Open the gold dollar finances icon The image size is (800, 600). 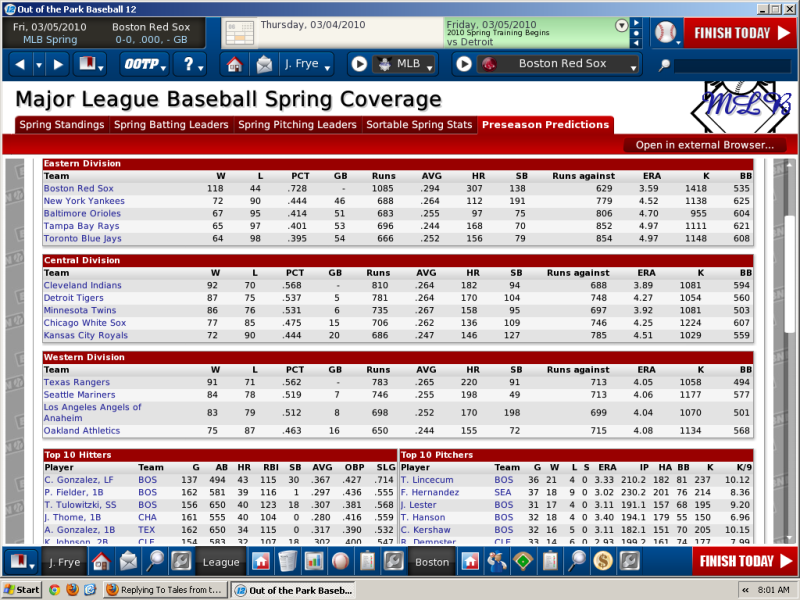pos(603,562)
